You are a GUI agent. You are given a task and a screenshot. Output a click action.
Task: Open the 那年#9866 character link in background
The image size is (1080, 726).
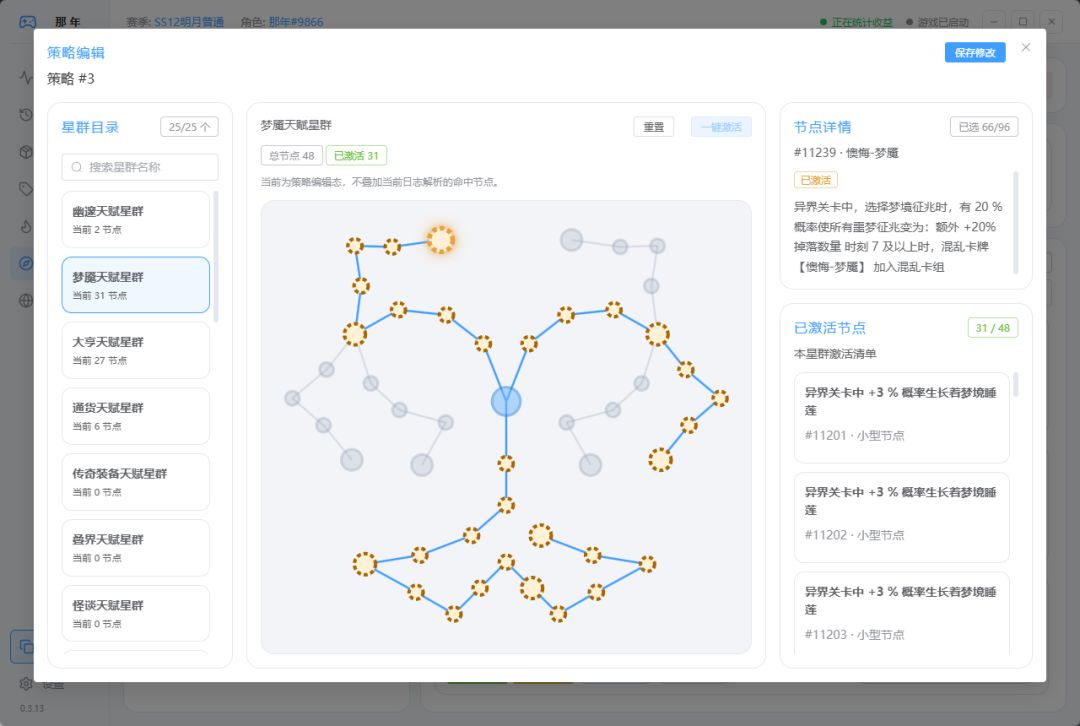click(x=295, y=22)
